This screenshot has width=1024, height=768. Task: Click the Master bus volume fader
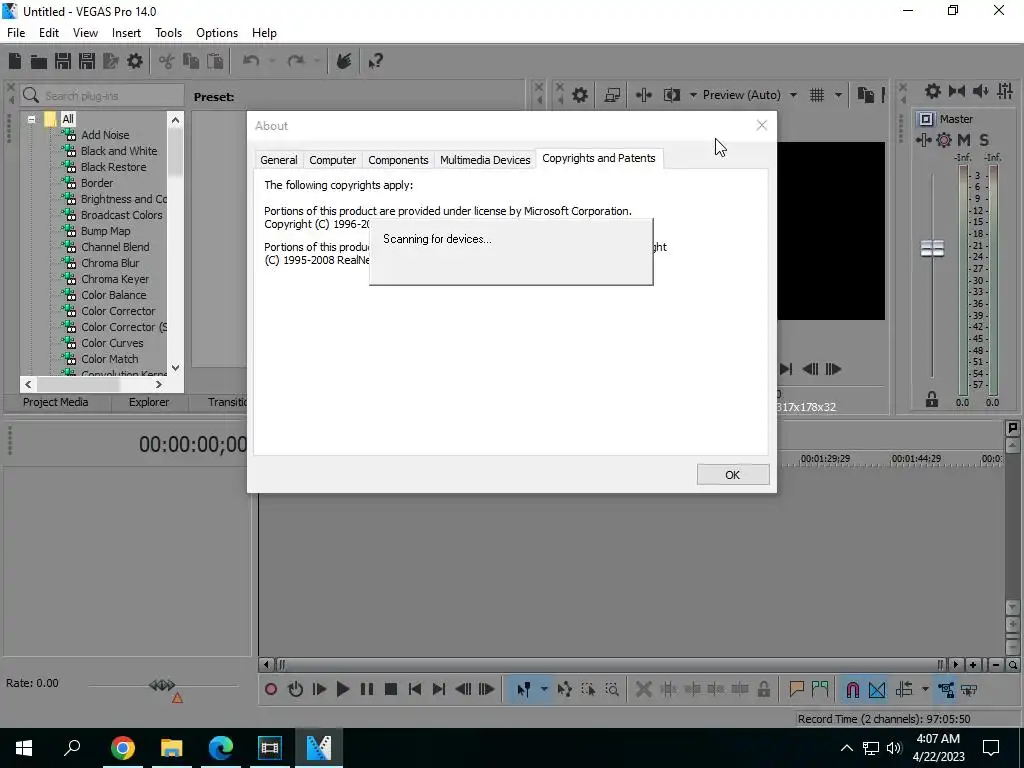tap(932, 248)
